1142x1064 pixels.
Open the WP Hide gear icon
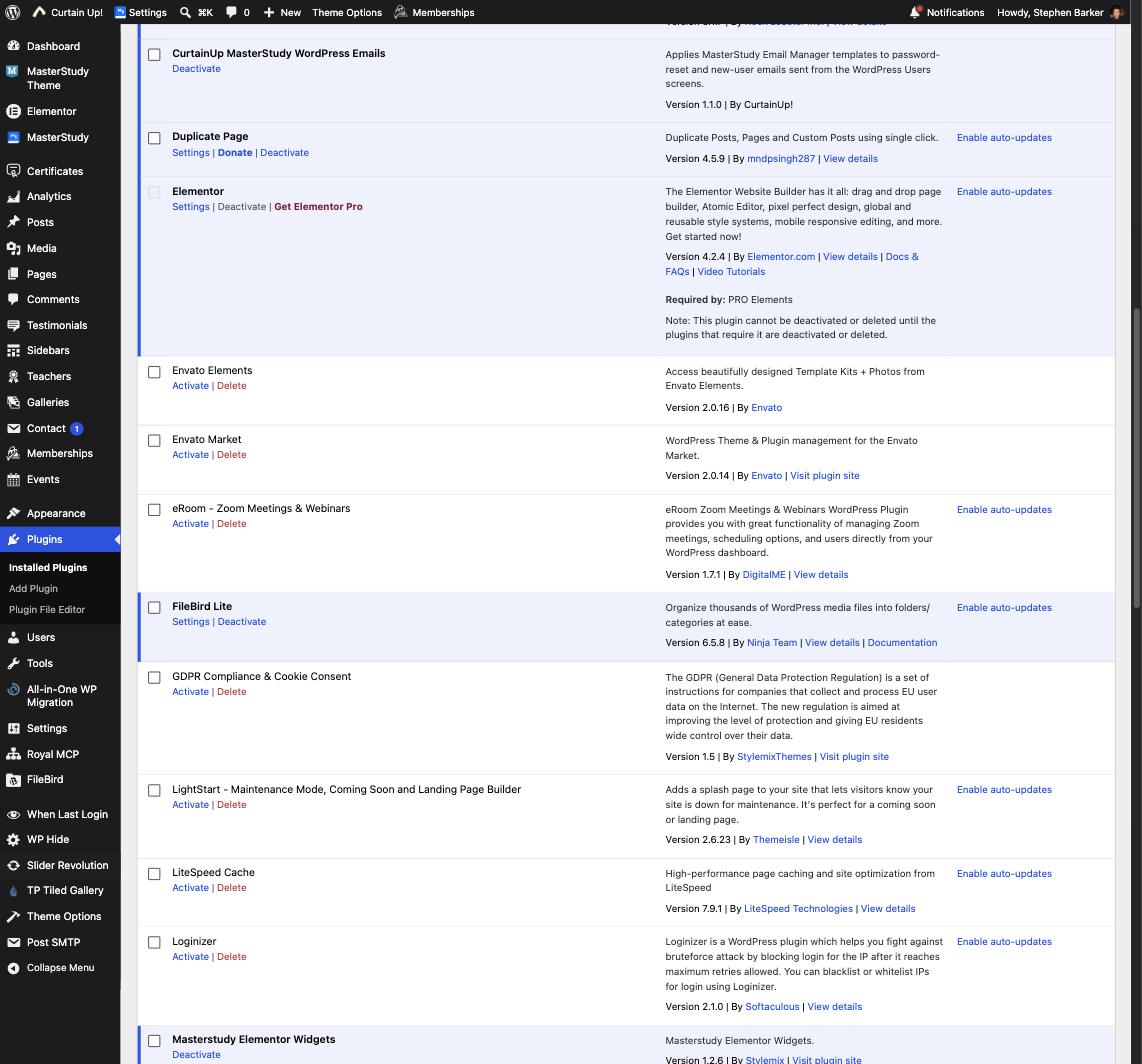pyautogui.click(x=13, y=840)
